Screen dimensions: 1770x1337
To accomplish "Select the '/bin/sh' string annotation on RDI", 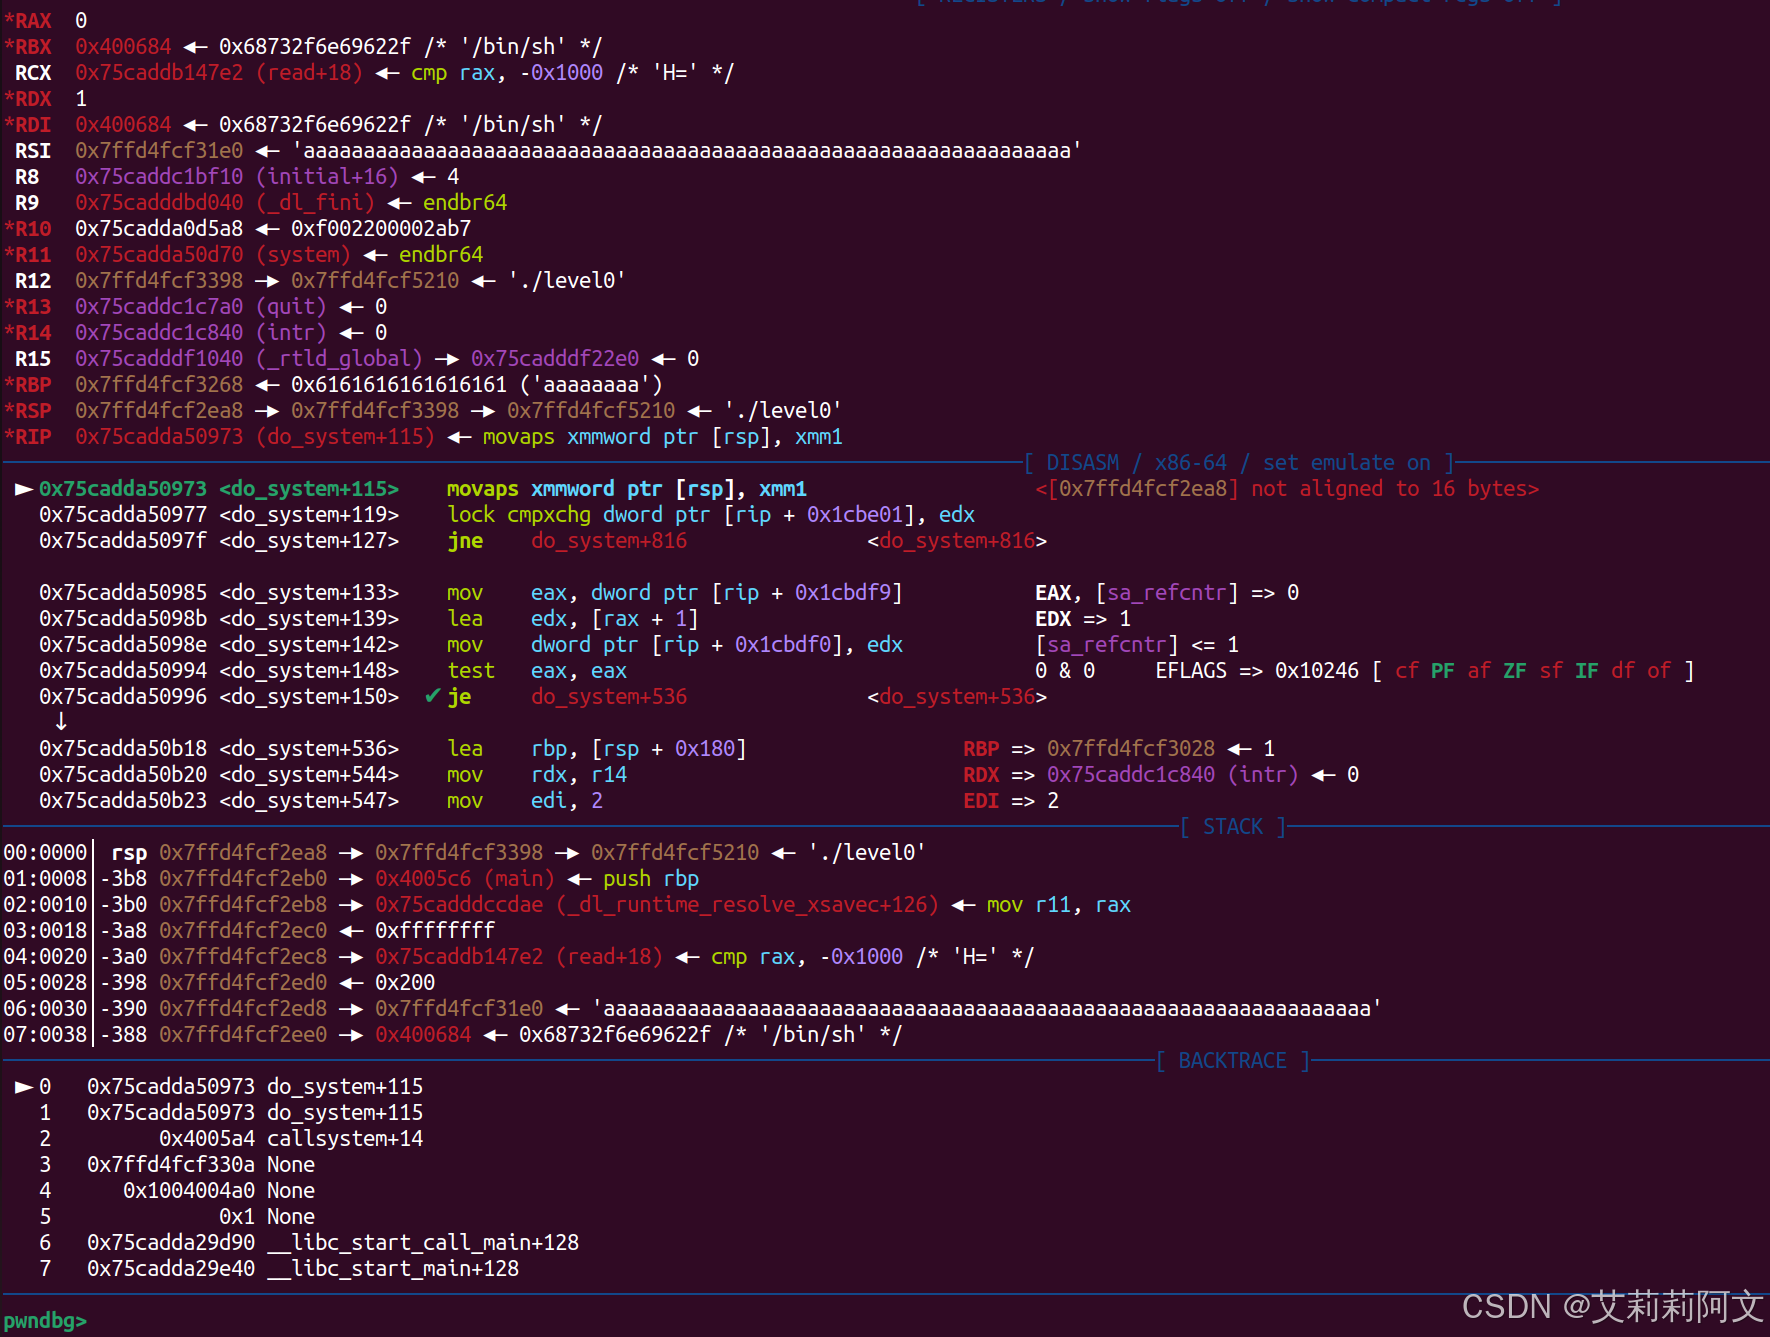I will pyautogui.click(x=512, y=124).
